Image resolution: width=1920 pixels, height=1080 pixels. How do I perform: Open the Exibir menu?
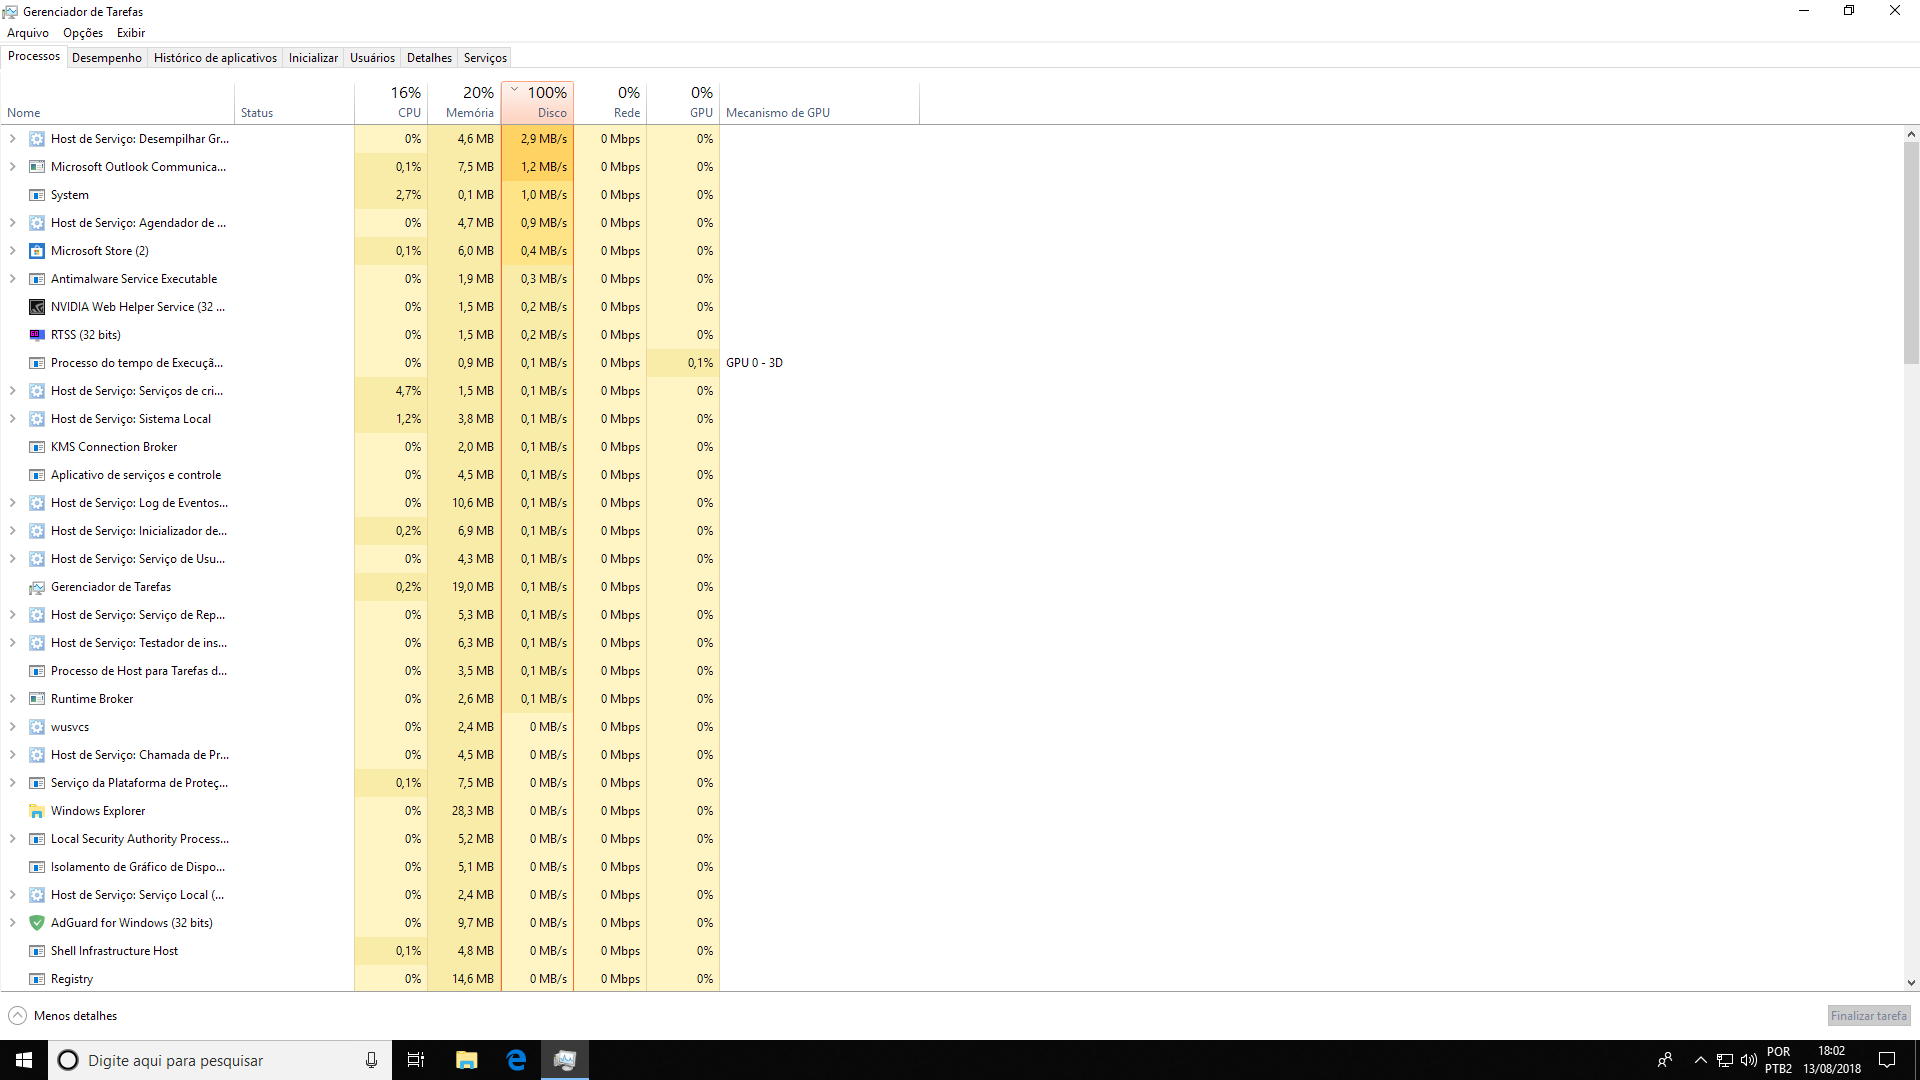(x=131, y=33)
